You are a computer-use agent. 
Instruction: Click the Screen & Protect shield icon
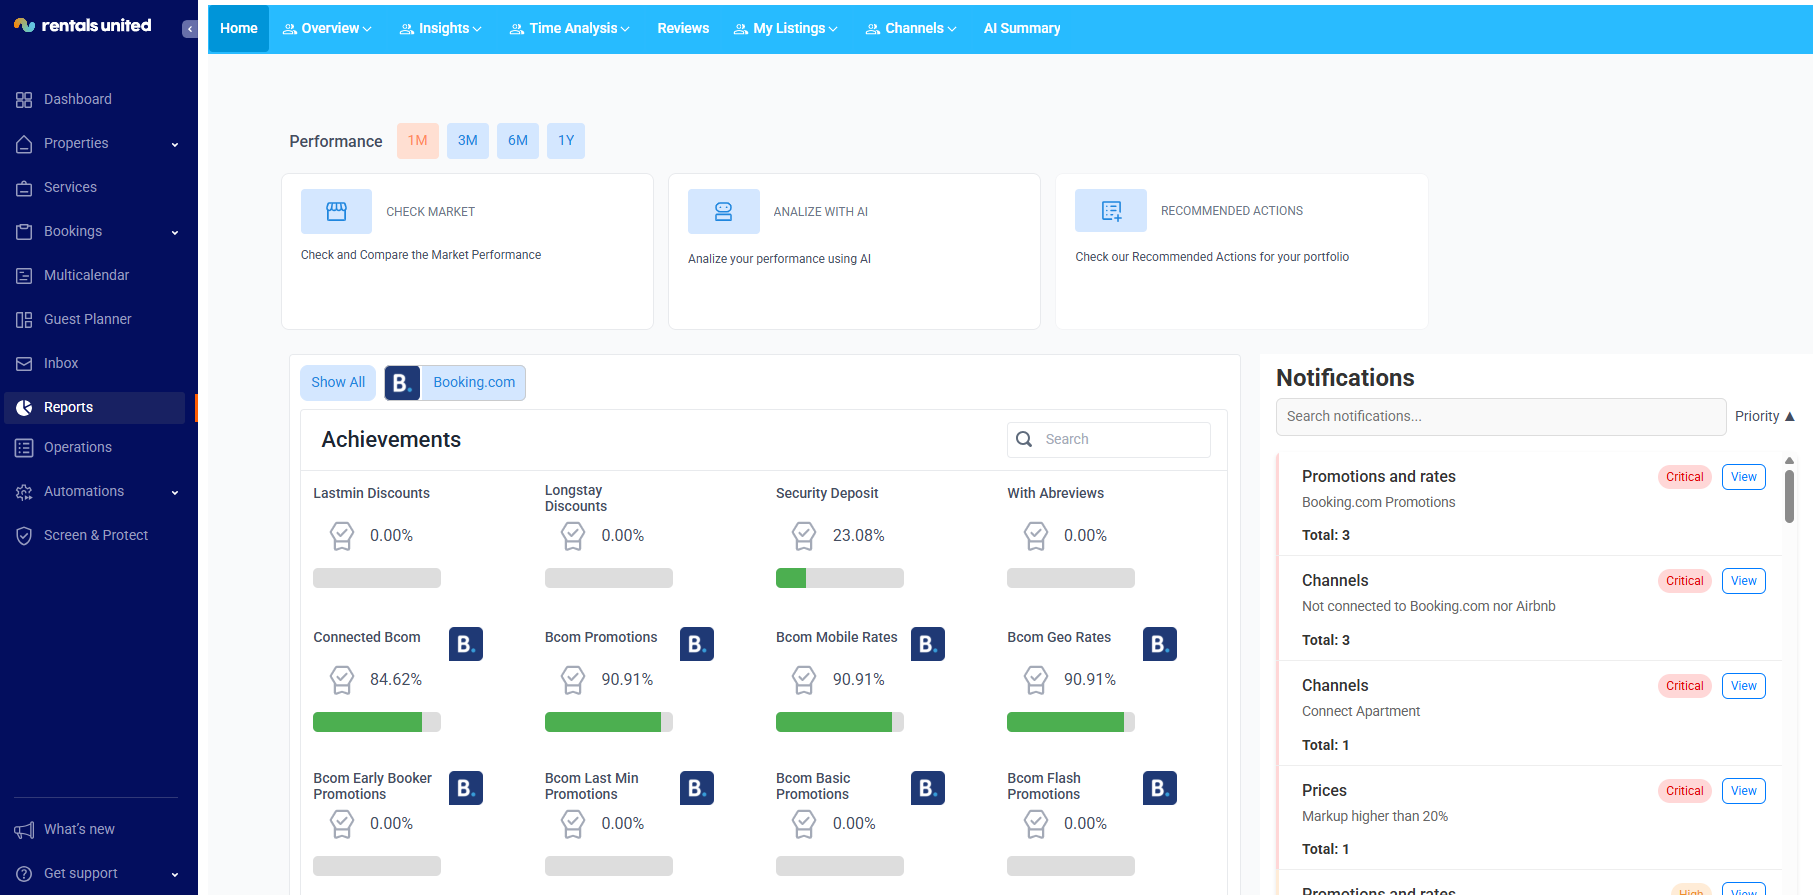[x=24, y=536]
